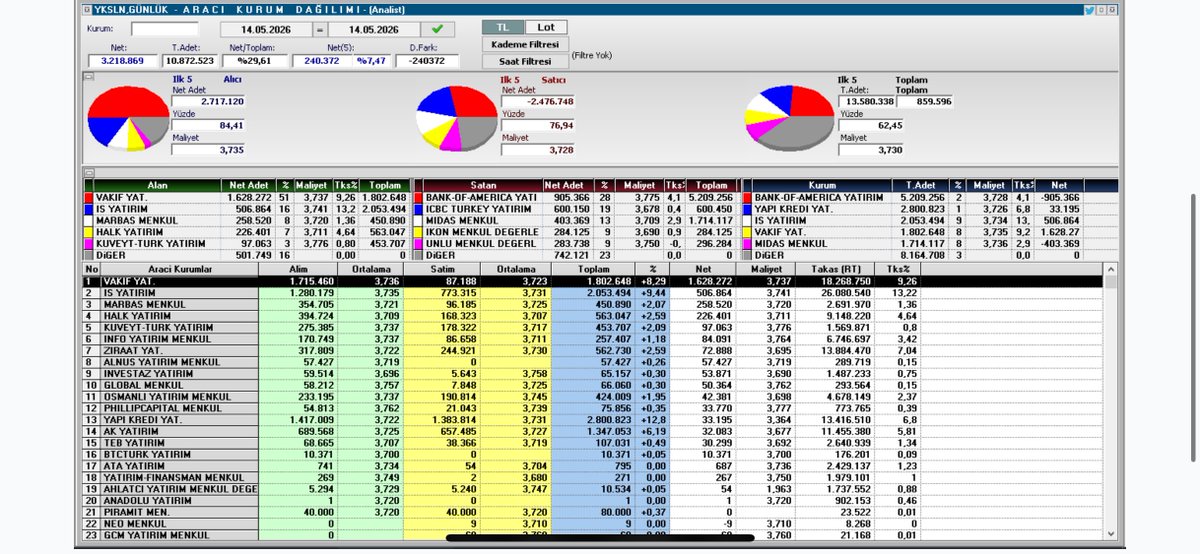
Task: Select MARBAS MENKUL row in main table
Action: (x=592, y=304)
